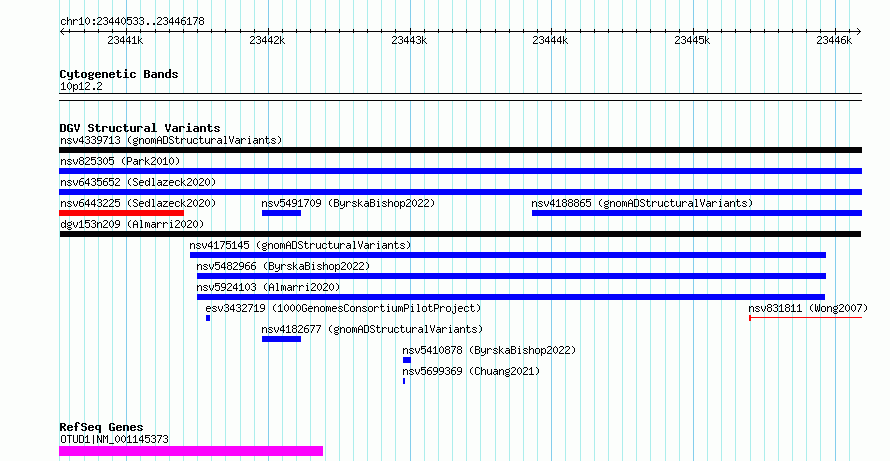The image size is (890, 461).
Task: Click the thin red nsv831811 line
Action: coord(806,318)
